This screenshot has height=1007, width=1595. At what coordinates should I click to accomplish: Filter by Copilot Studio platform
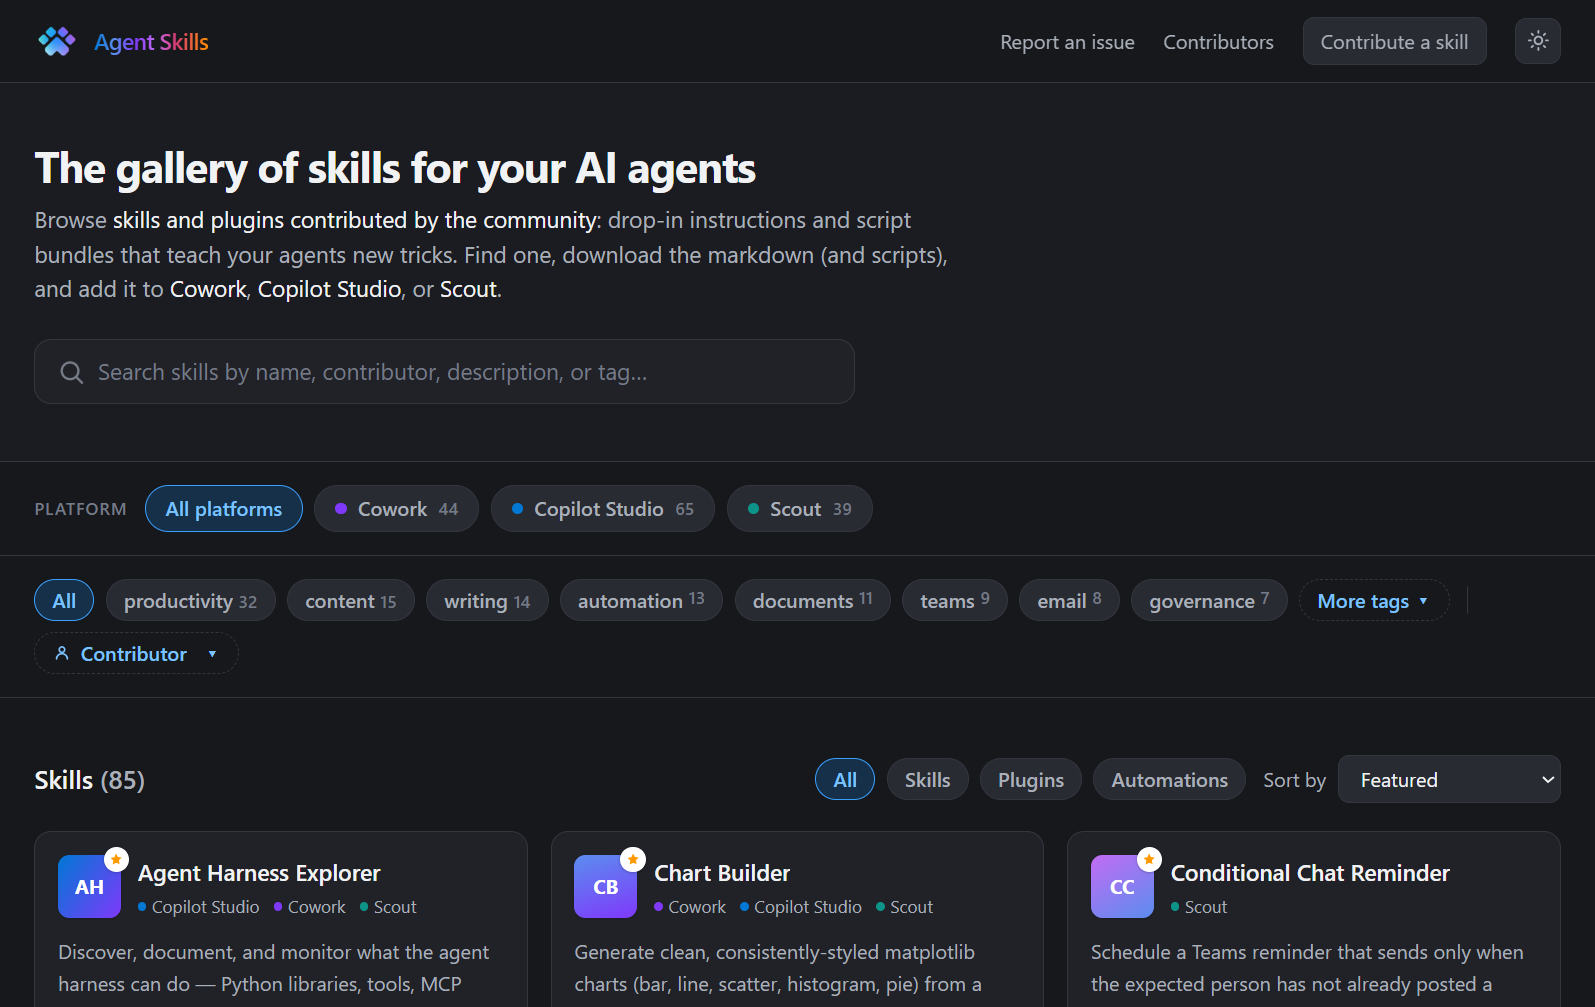[x=602, y=509]
